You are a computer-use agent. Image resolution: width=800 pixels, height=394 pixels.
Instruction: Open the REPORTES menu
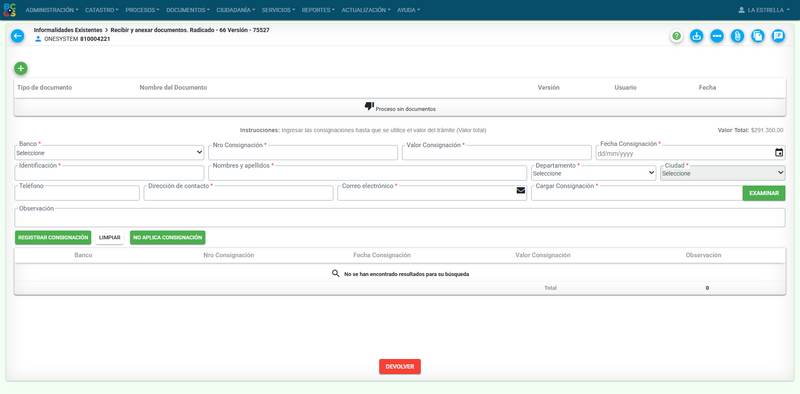pos(318,10)
